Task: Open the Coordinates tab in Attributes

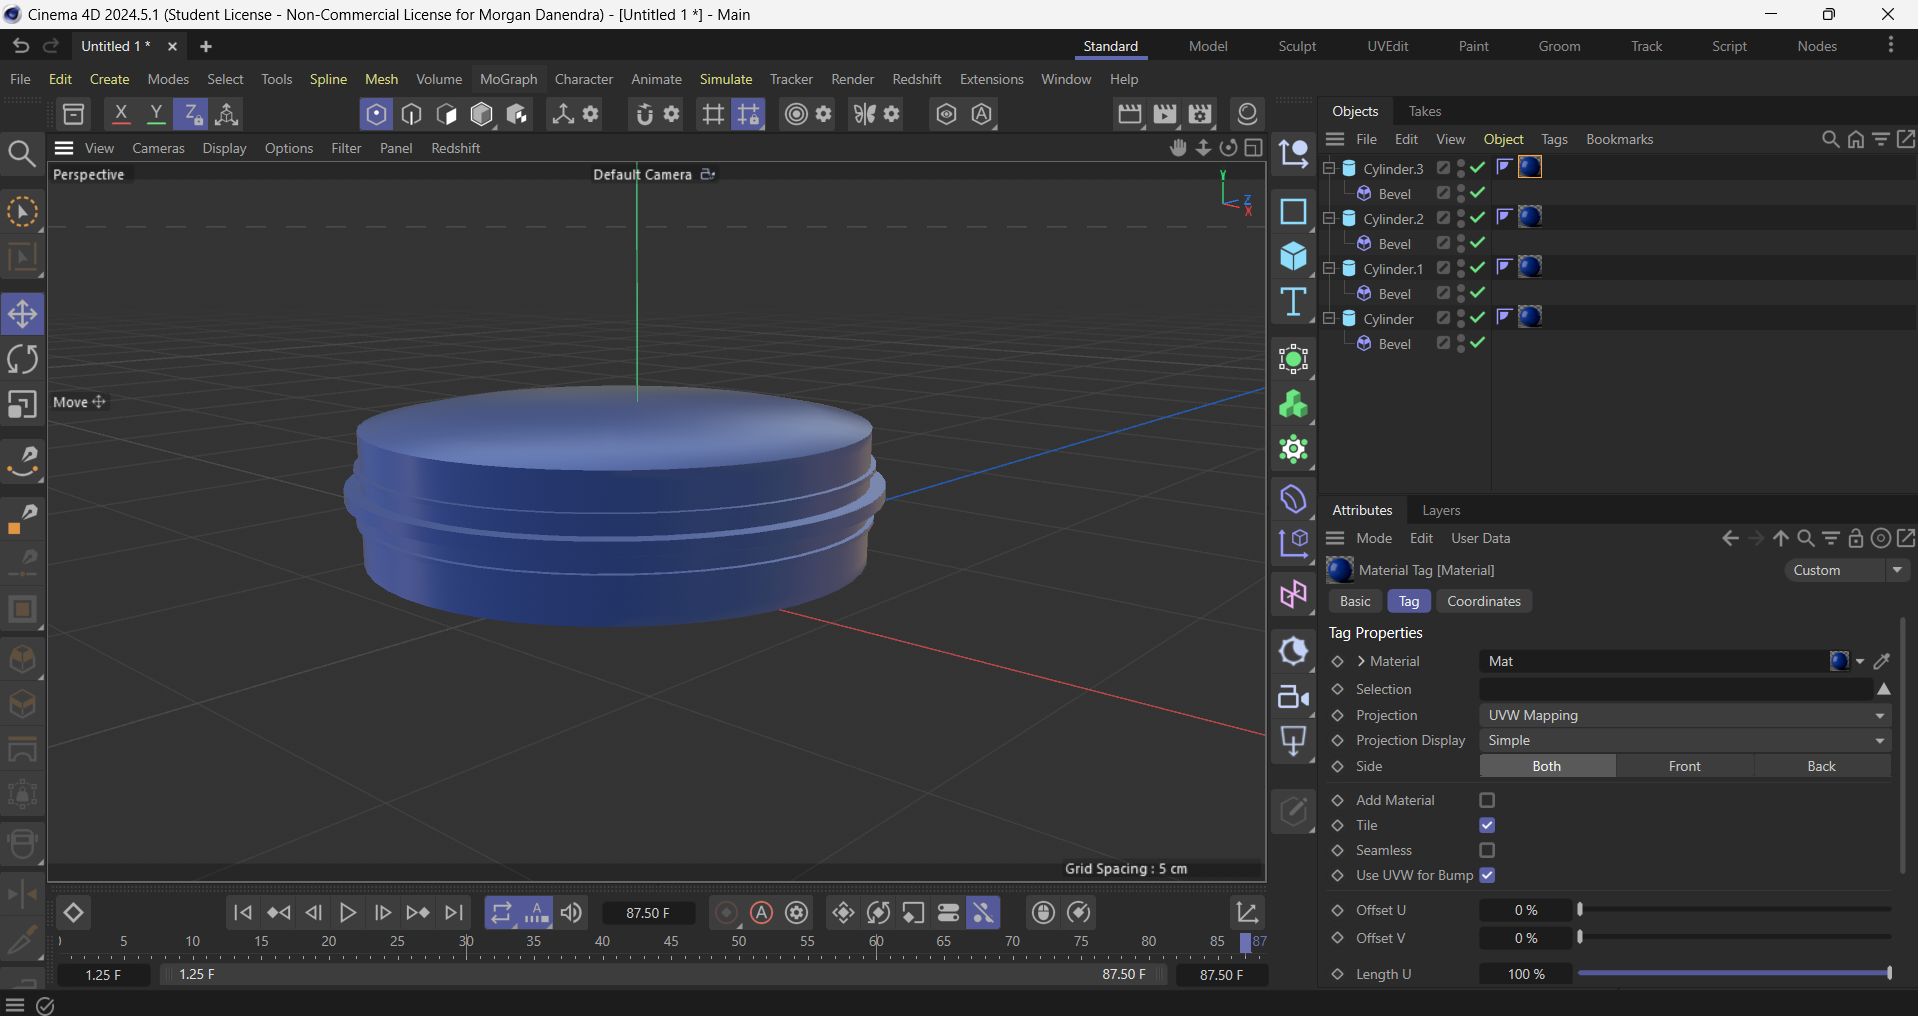Action: coord(1483,601)
